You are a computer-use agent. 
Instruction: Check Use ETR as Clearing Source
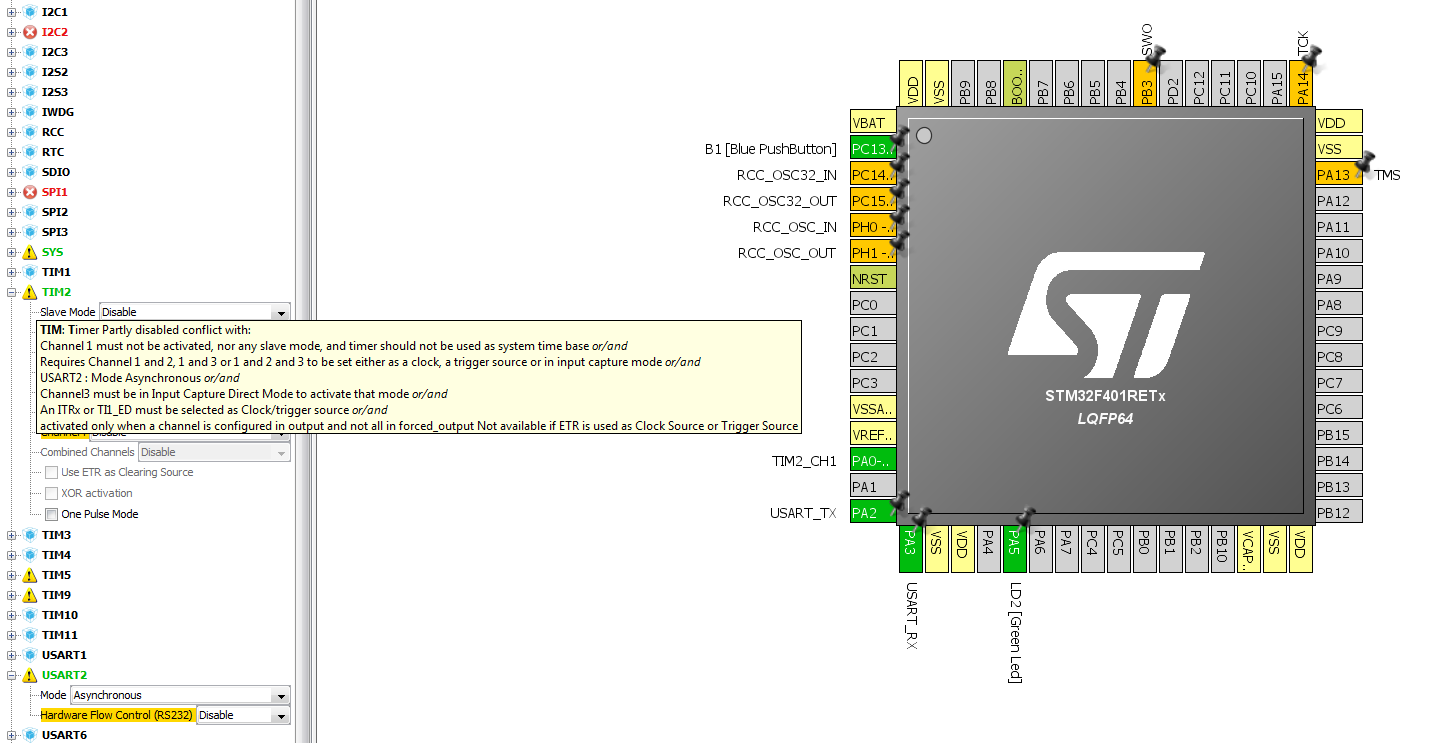(x=52, y=472)
